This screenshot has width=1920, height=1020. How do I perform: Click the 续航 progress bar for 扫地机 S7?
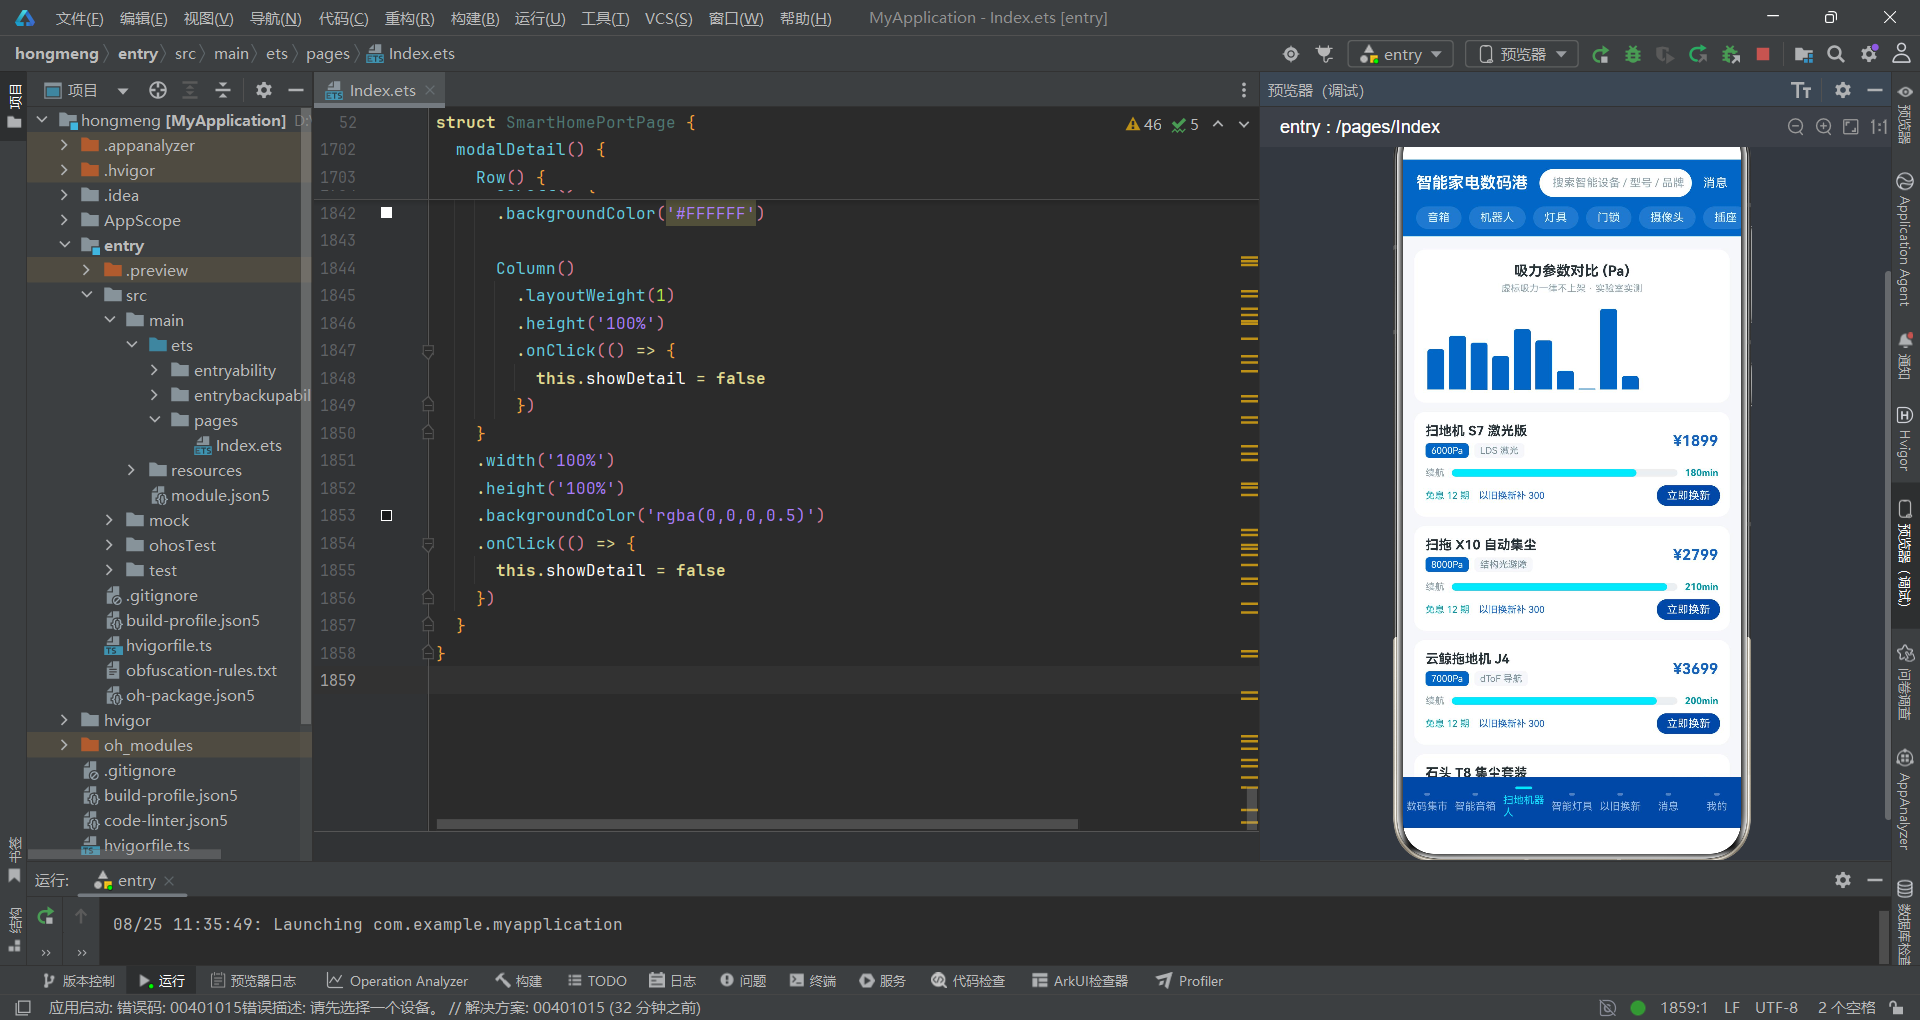[x=1564, y=473]
